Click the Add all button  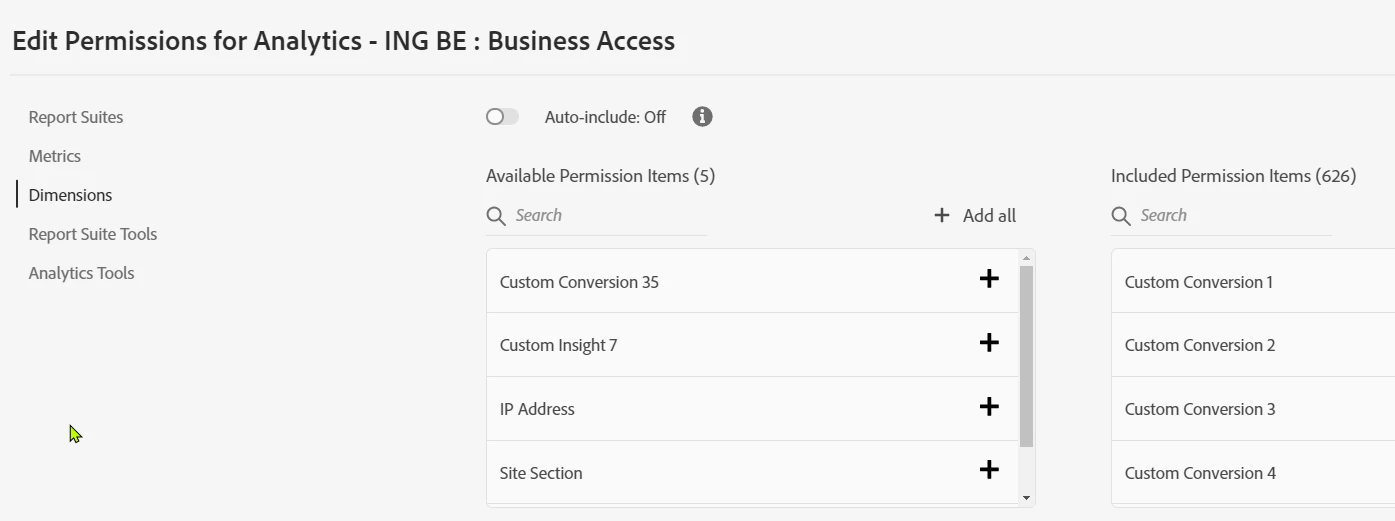(x=975, y=216)
